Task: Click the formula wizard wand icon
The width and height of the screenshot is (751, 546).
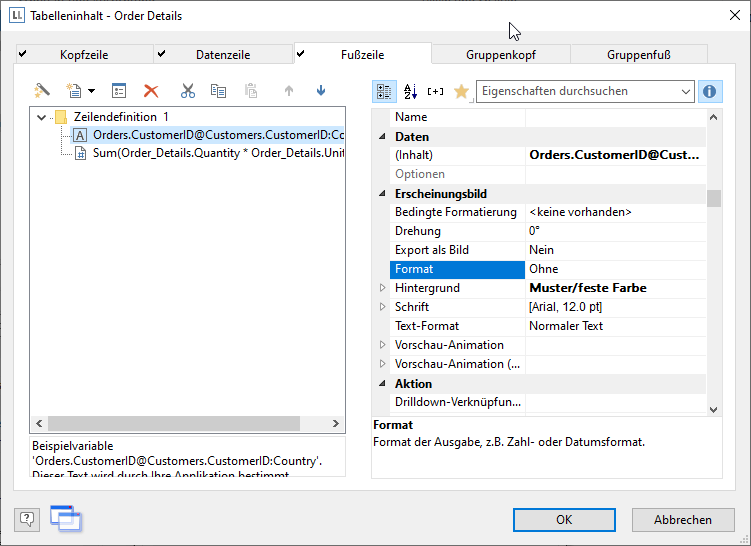Action: click(42, 91)
